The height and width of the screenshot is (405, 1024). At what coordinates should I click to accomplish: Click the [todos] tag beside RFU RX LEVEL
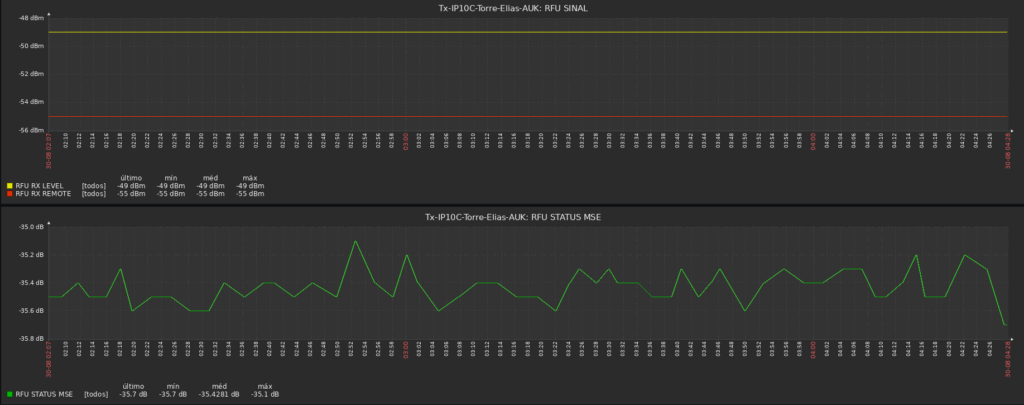coord(94,186)
